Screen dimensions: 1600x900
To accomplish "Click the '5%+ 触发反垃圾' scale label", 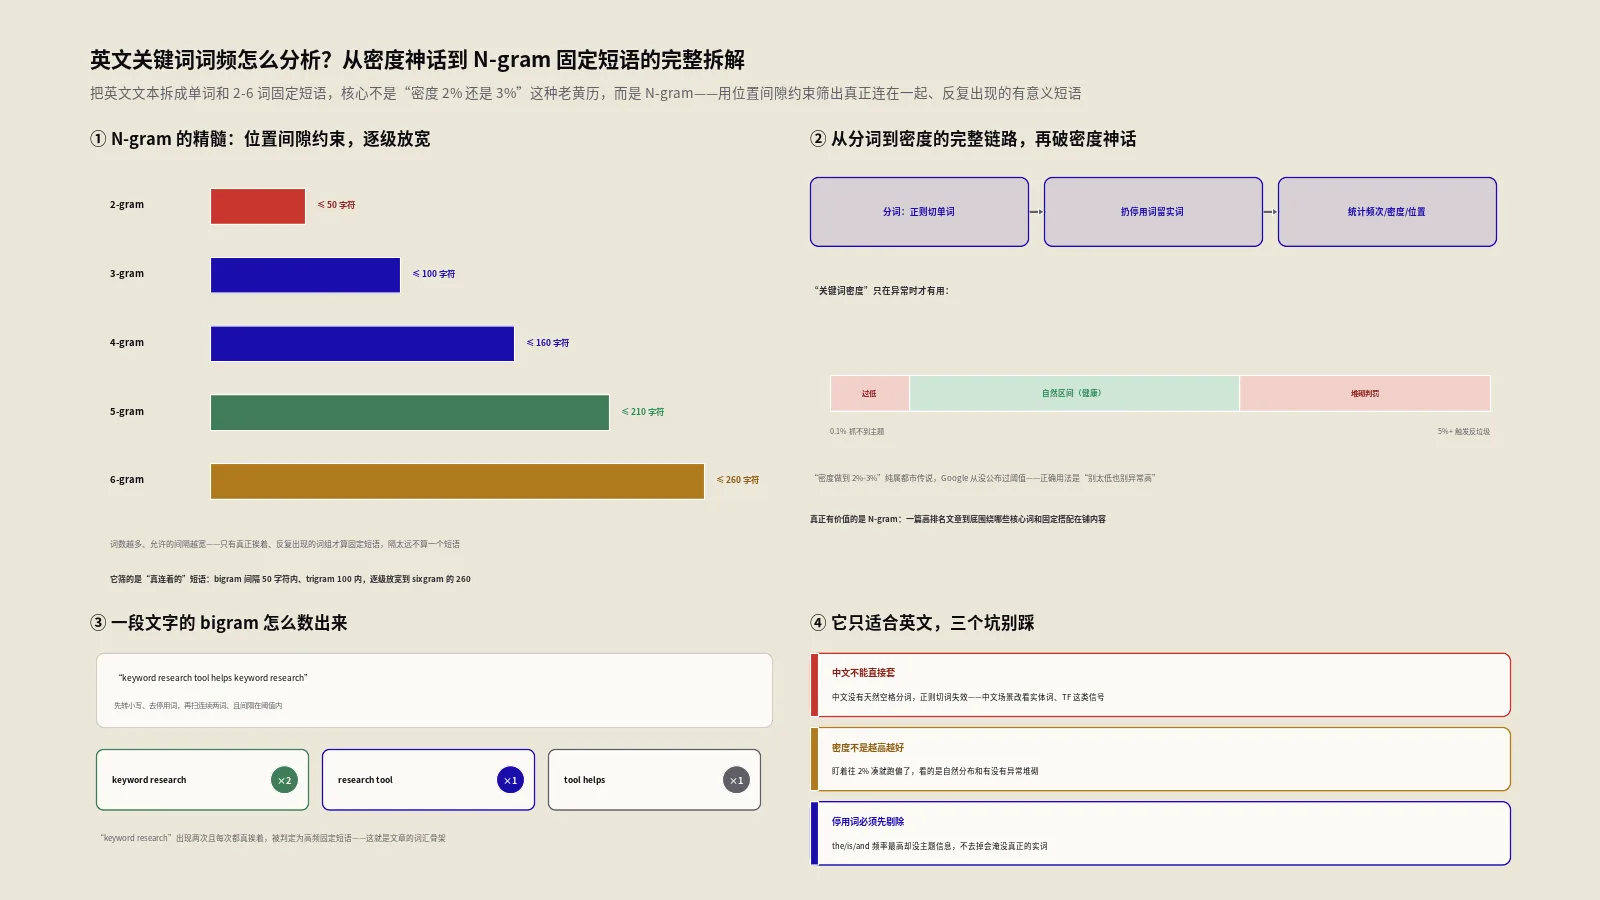I will point(1464,432).
